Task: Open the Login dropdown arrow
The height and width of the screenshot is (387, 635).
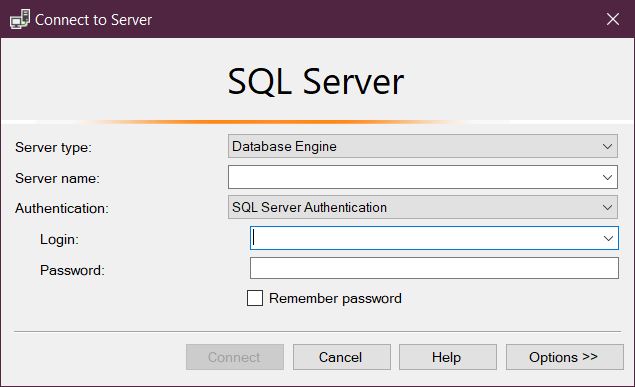Action: pyautogui.click(x=608, y=238)
